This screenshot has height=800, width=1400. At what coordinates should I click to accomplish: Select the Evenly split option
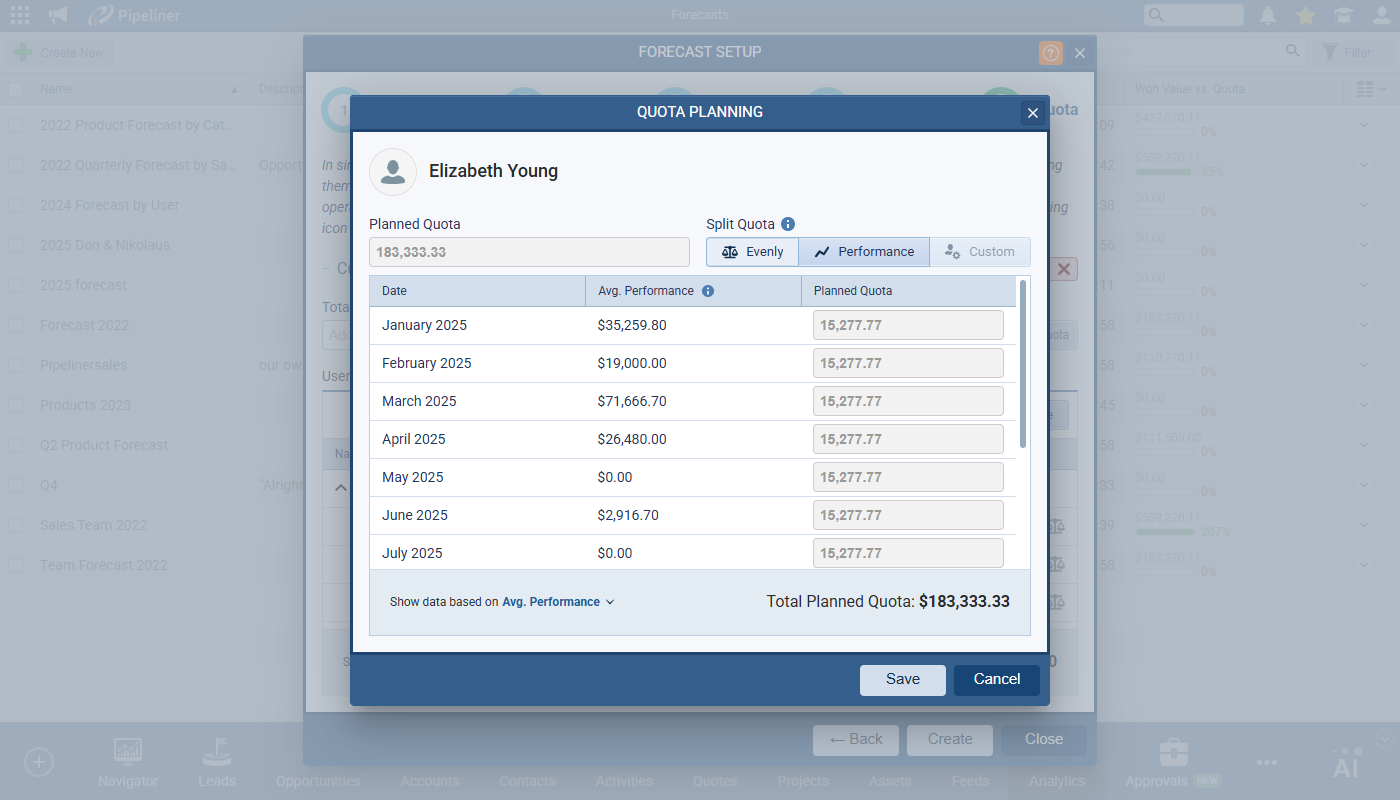pyautogui.click(x=752, y=252)
